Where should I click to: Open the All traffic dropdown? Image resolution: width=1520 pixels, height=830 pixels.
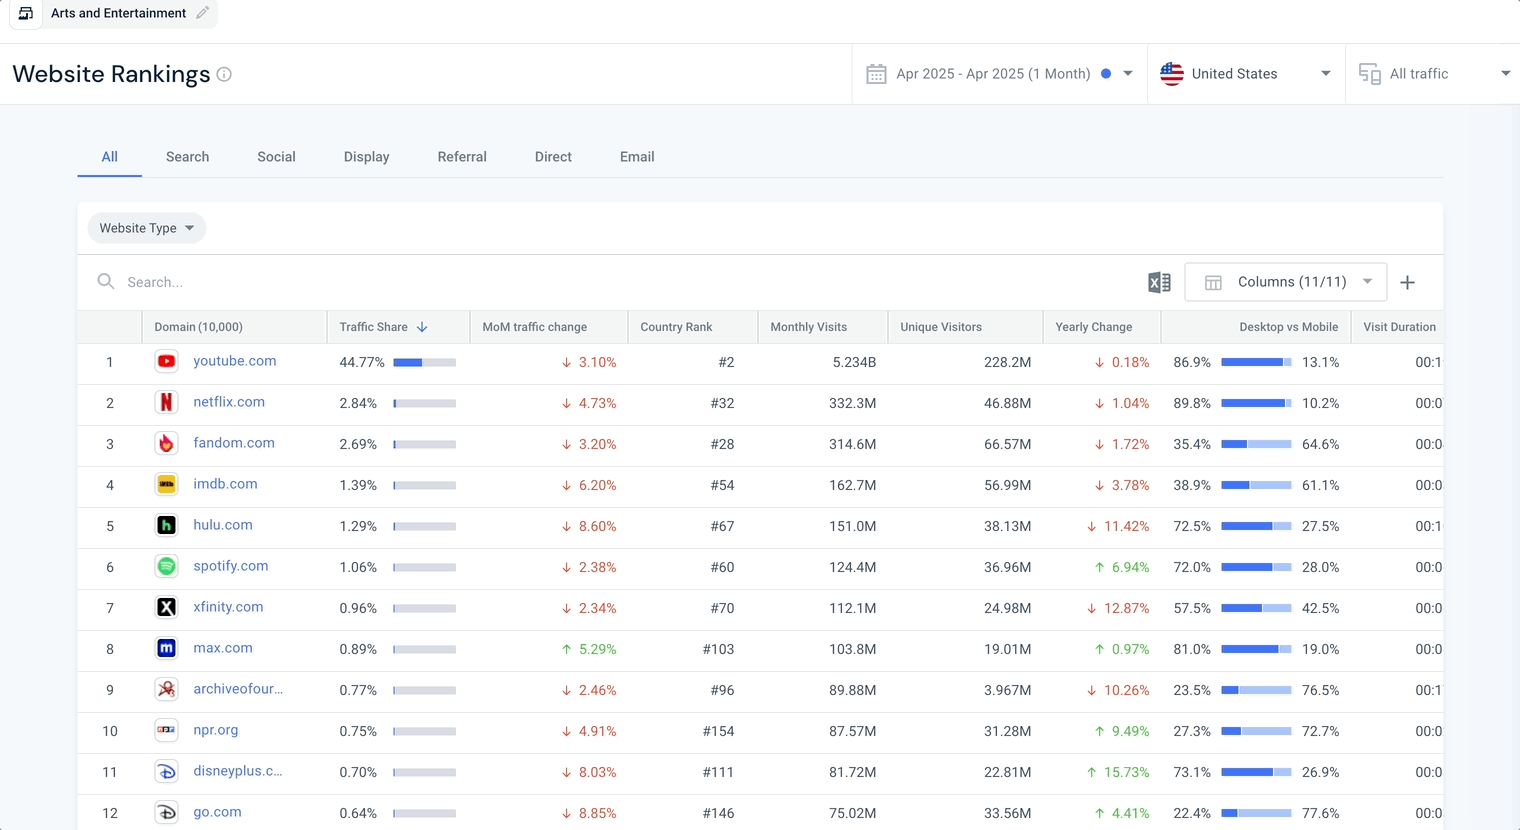pos(1433,74)
